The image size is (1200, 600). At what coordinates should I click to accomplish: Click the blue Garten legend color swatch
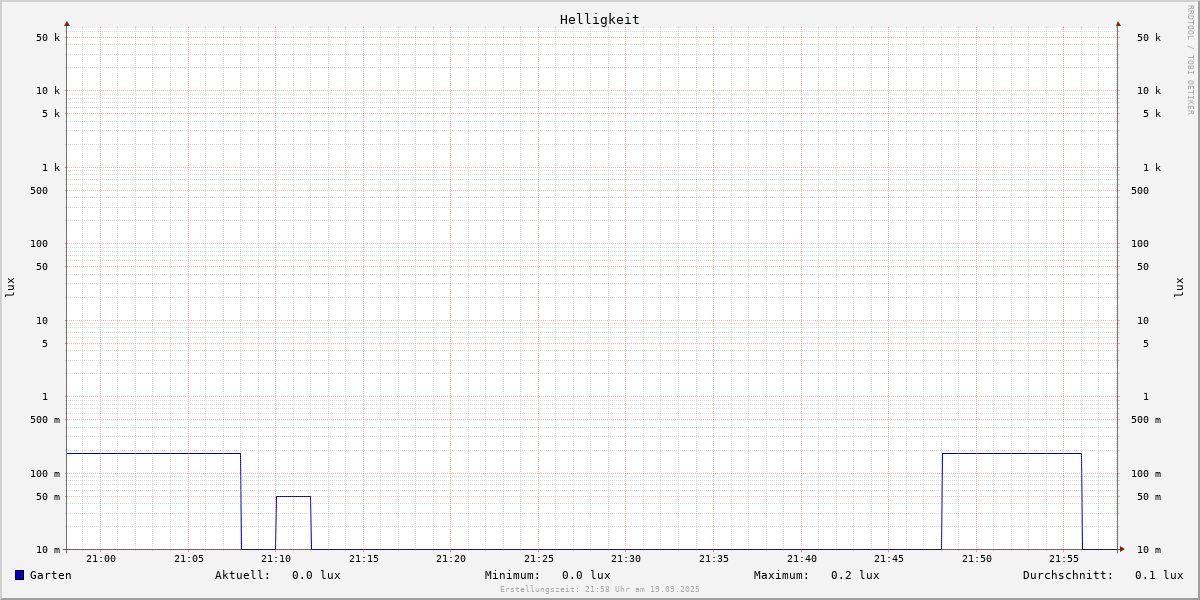[19, 575]
